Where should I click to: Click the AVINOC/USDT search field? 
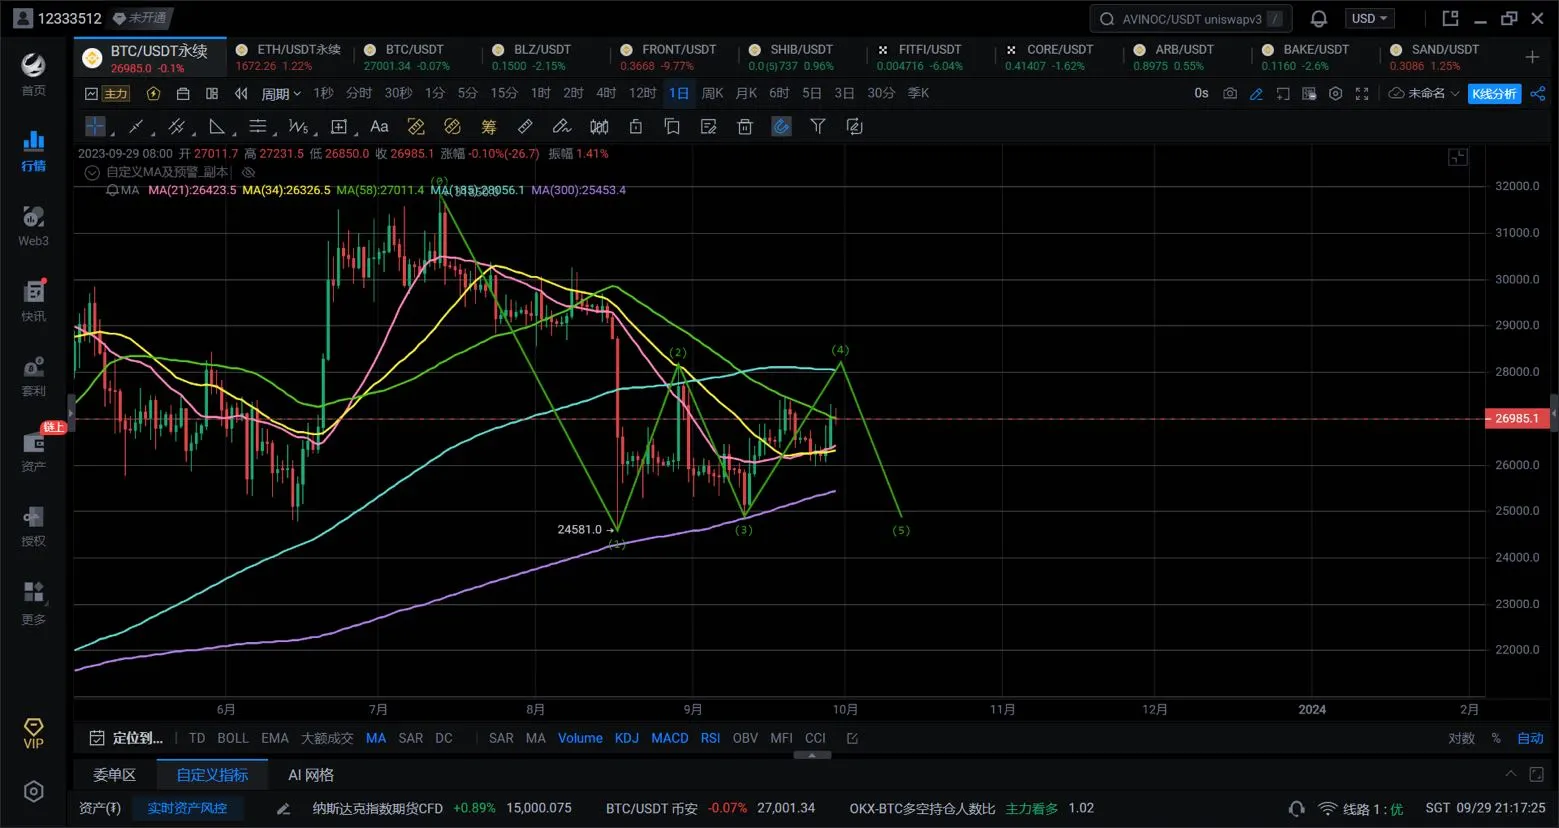1190,18
